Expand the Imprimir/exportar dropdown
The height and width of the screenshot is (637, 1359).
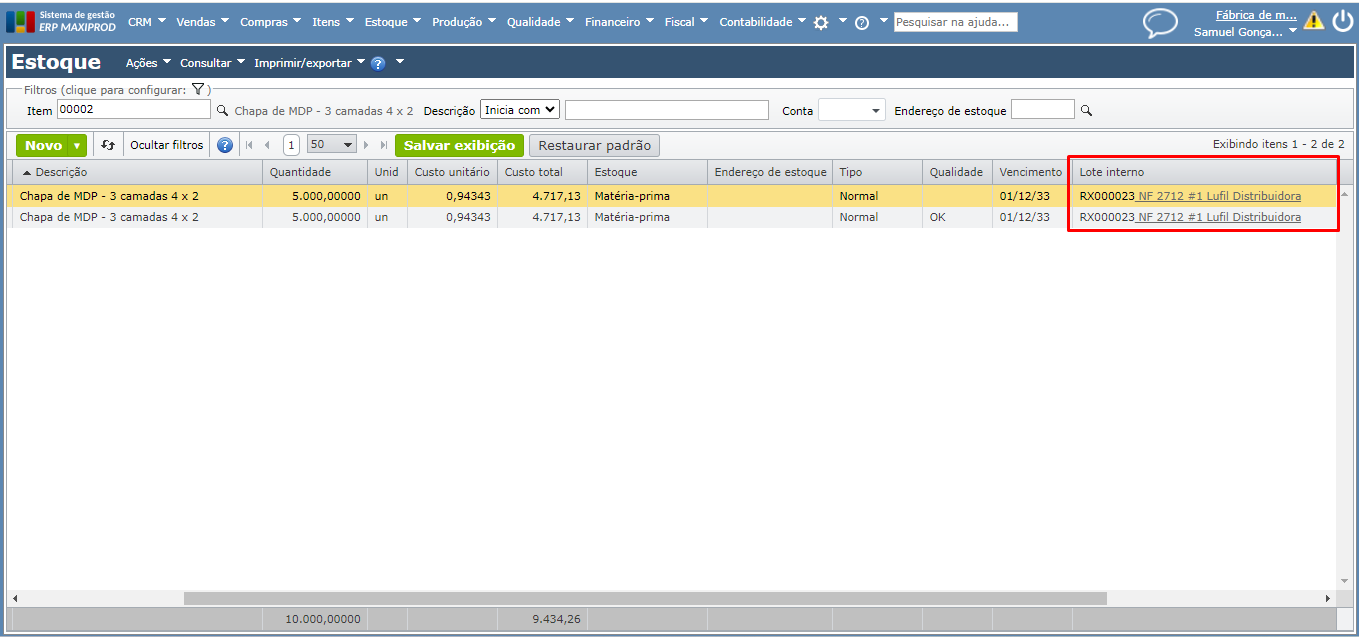tap(309, 63)
